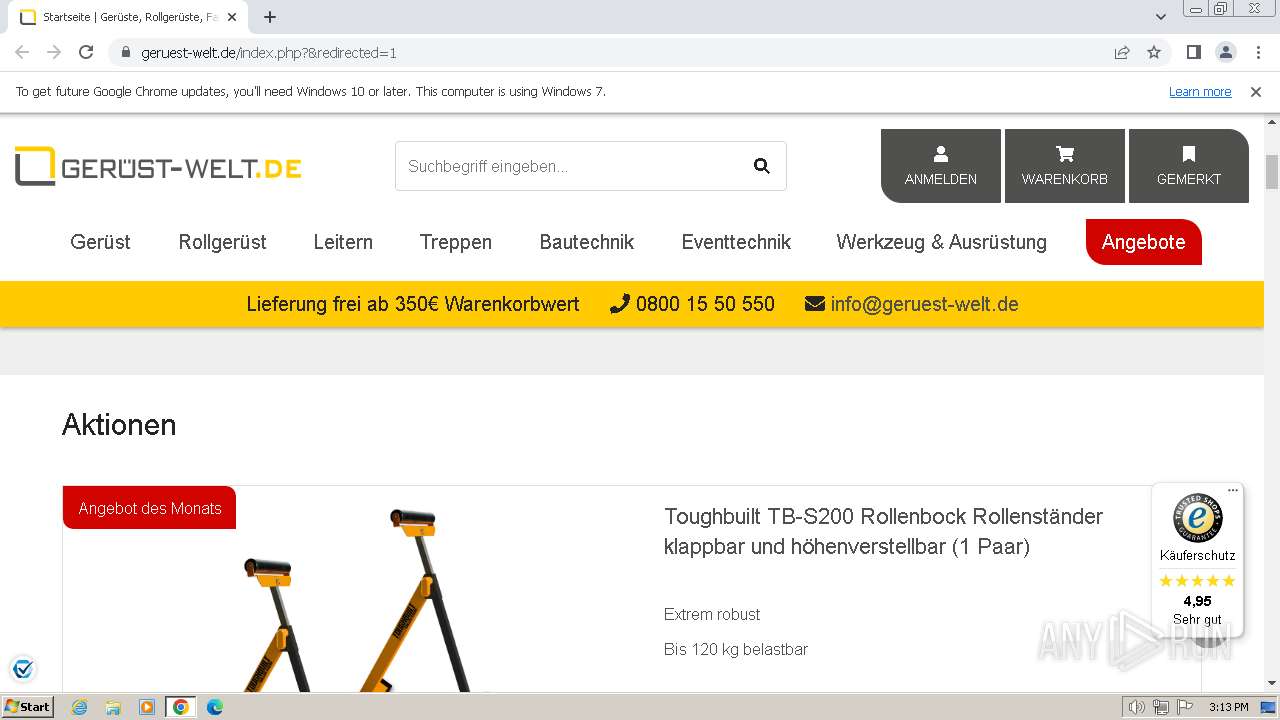Viewport: 1280px width, 720px height.
Task: Open the Warenkorb shopping cart
Action: click(x=1065, y=166)
